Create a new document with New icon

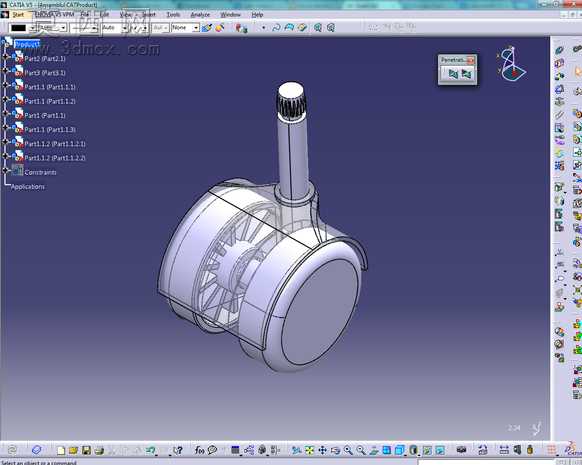click(x=61, y=451)
